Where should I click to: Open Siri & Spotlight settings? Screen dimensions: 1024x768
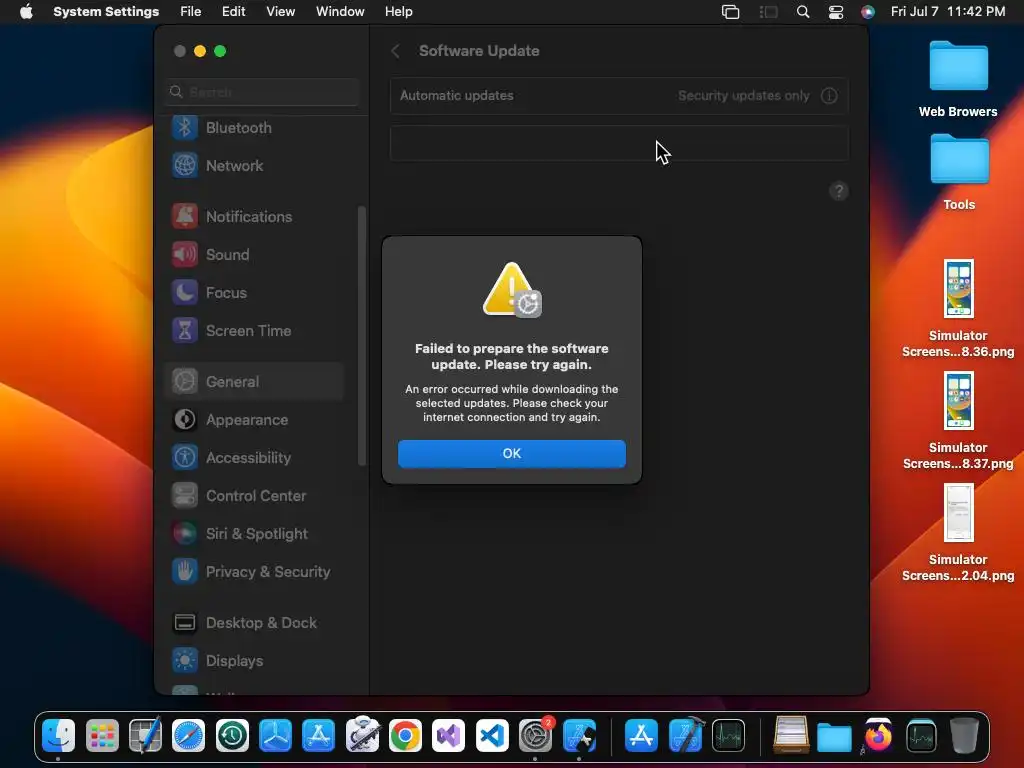tap(255, 534)
